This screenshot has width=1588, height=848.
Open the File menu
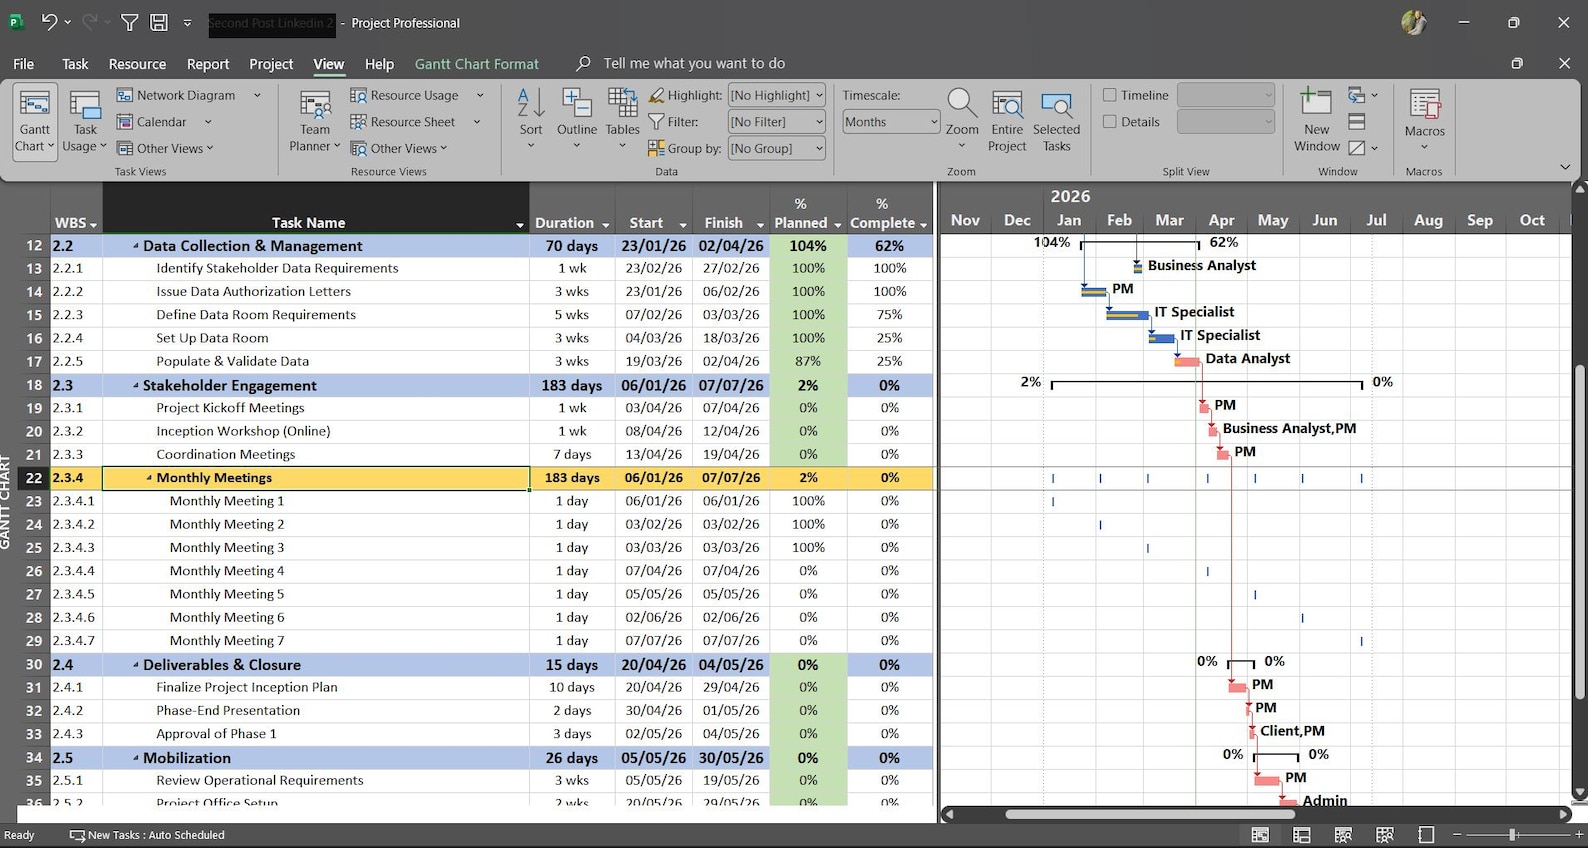pos(23,63)
